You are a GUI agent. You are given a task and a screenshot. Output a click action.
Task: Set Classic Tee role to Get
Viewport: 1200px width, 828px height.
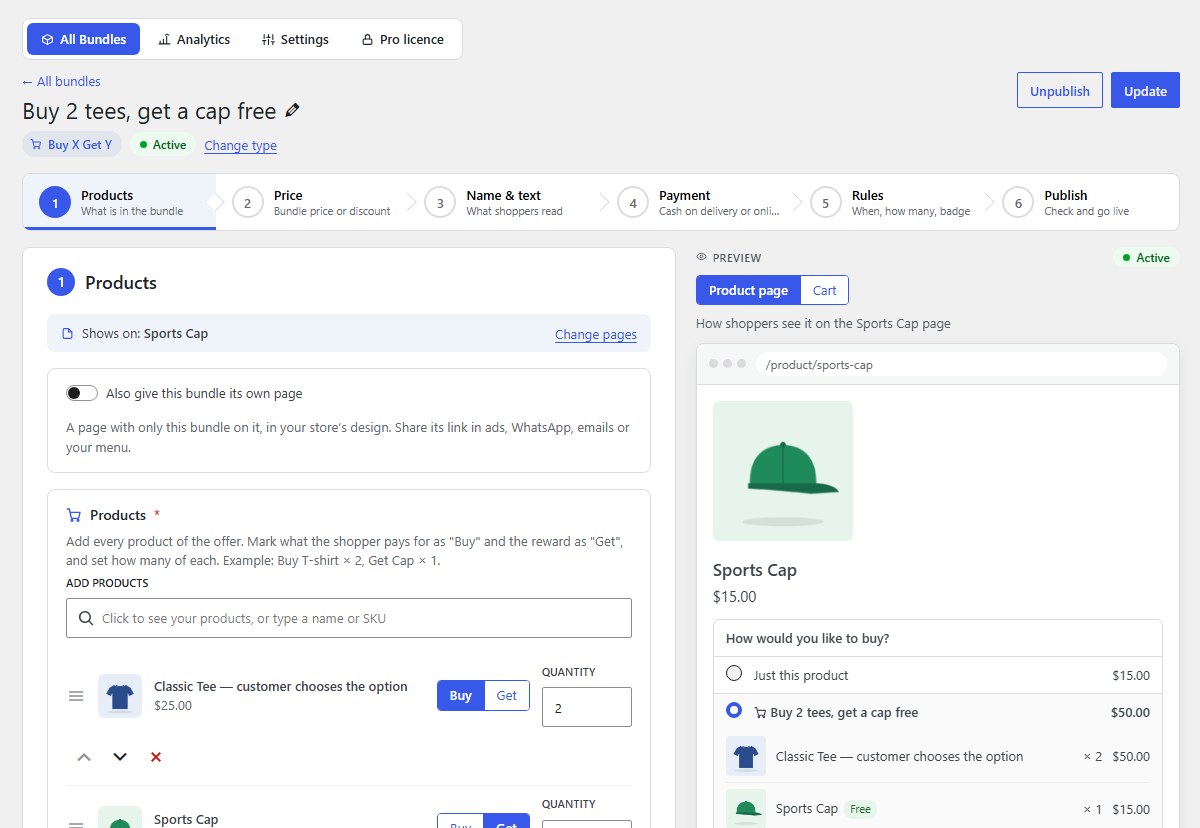click(x=507, y=695)
